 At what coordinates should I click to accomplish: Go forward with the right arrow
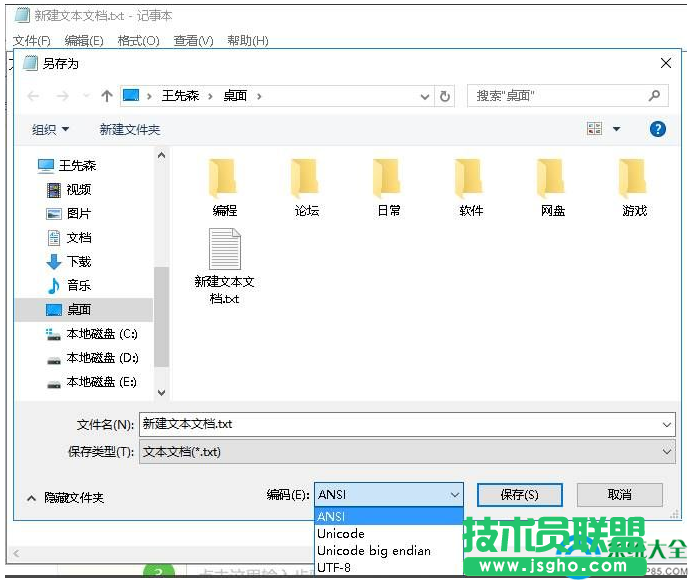point(63,96)
